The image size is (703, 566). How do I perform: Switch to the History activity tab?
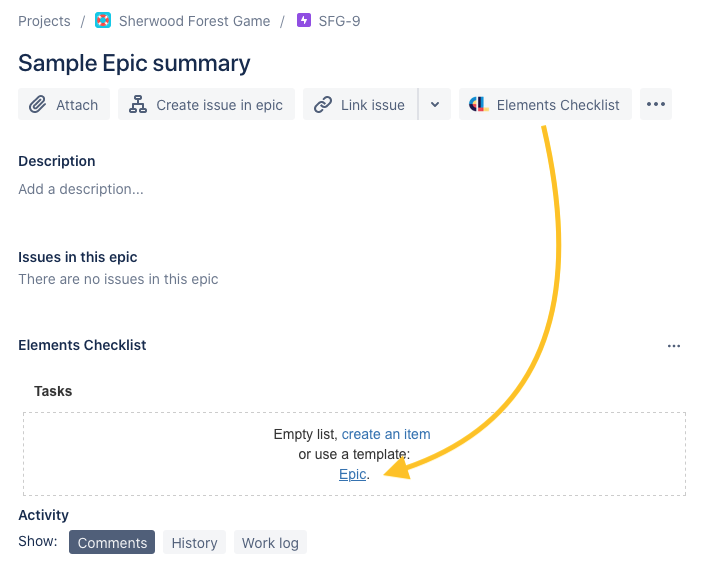[x=194, y=542]
